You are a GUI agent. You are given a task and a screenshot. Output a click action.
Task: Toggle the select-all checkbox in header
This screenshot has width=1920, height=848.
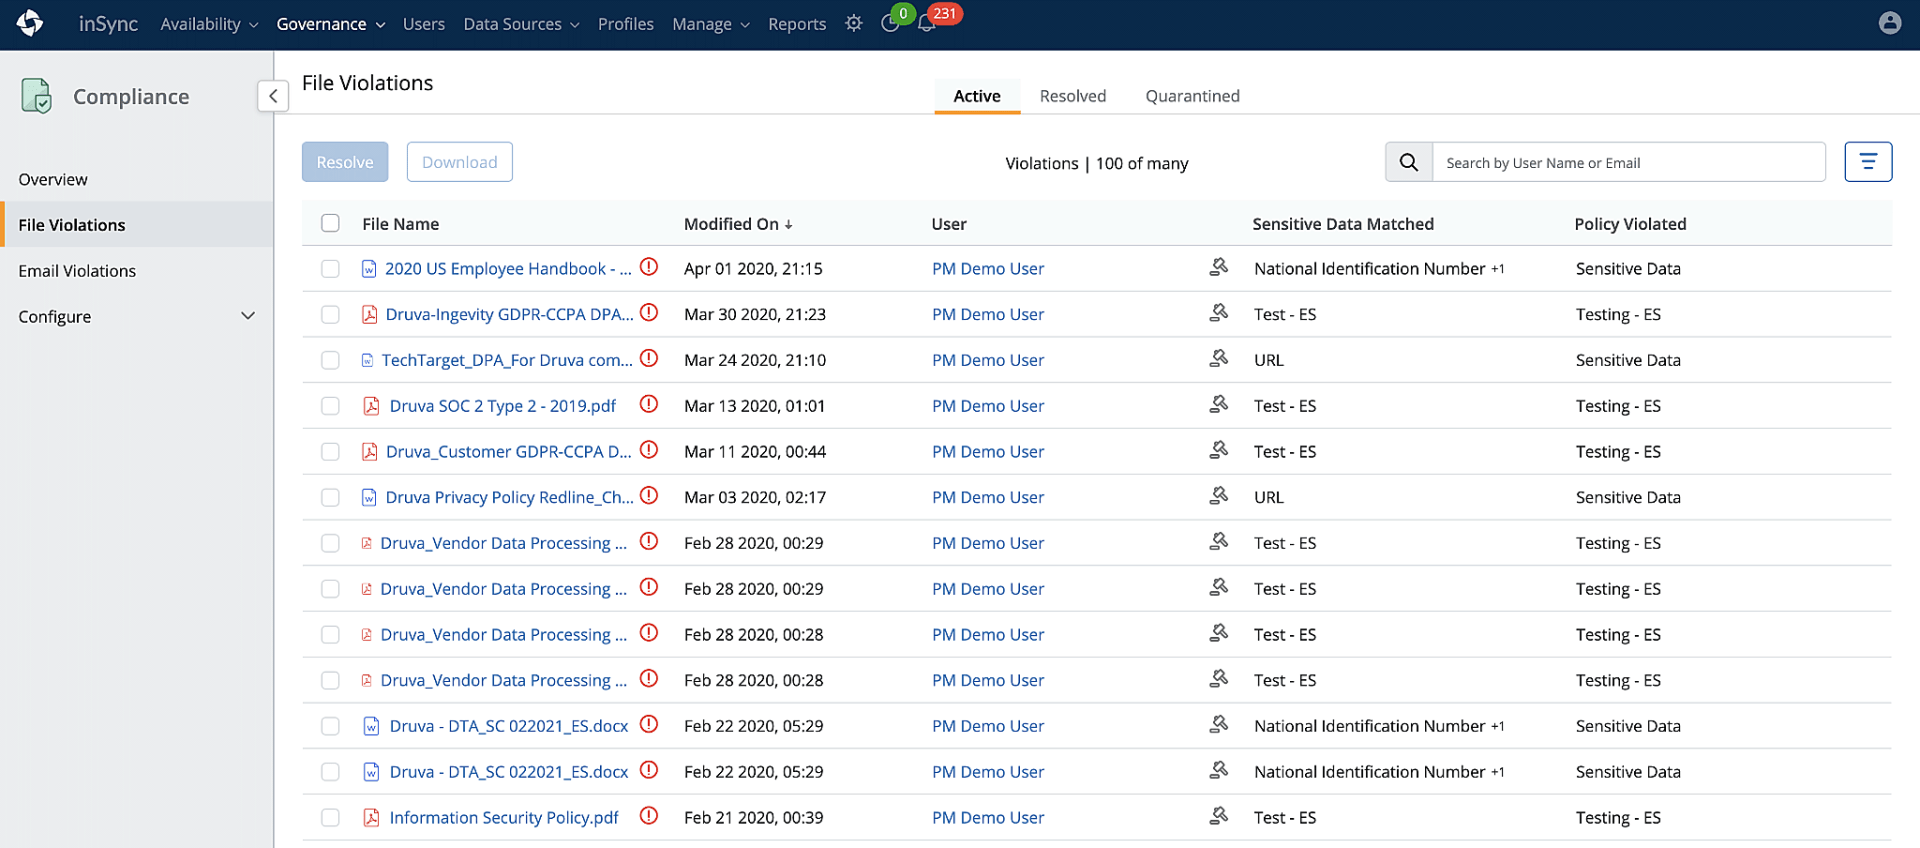click(x=330, y=223)
